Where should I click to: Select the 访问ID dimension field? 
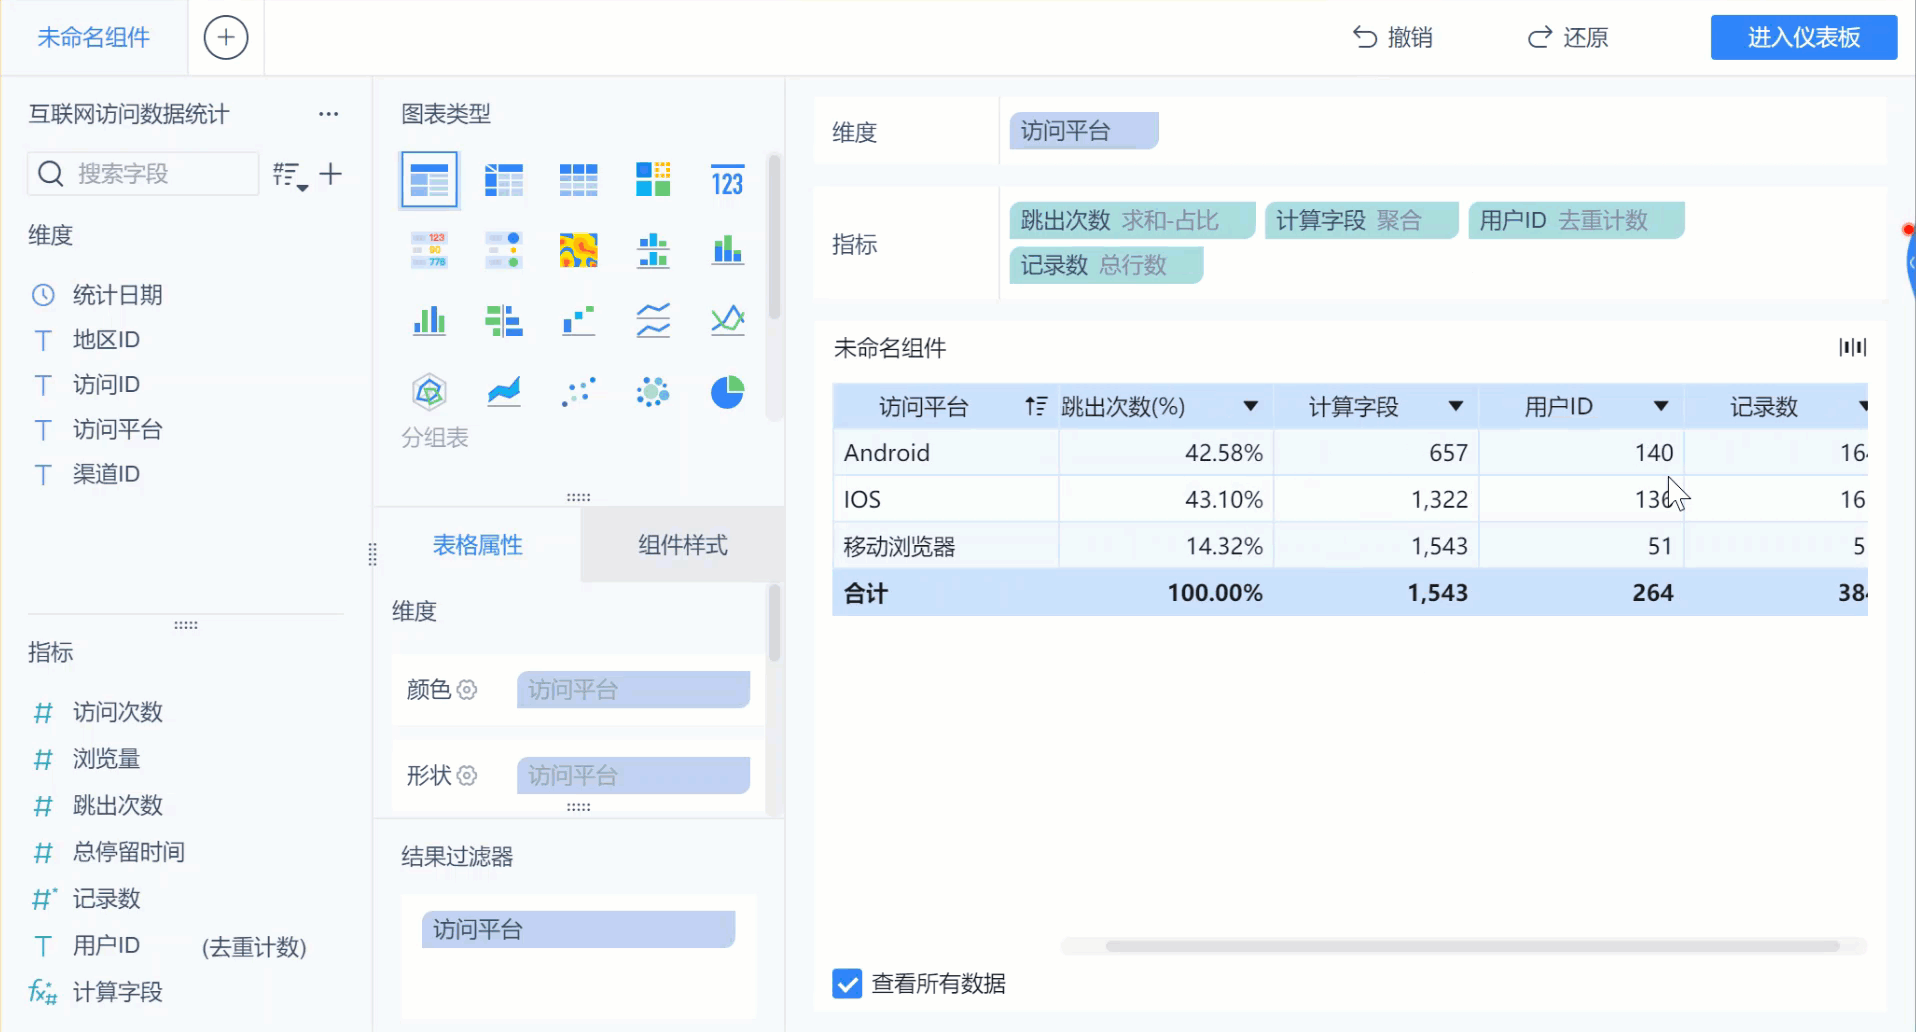[x=106, y=385]
